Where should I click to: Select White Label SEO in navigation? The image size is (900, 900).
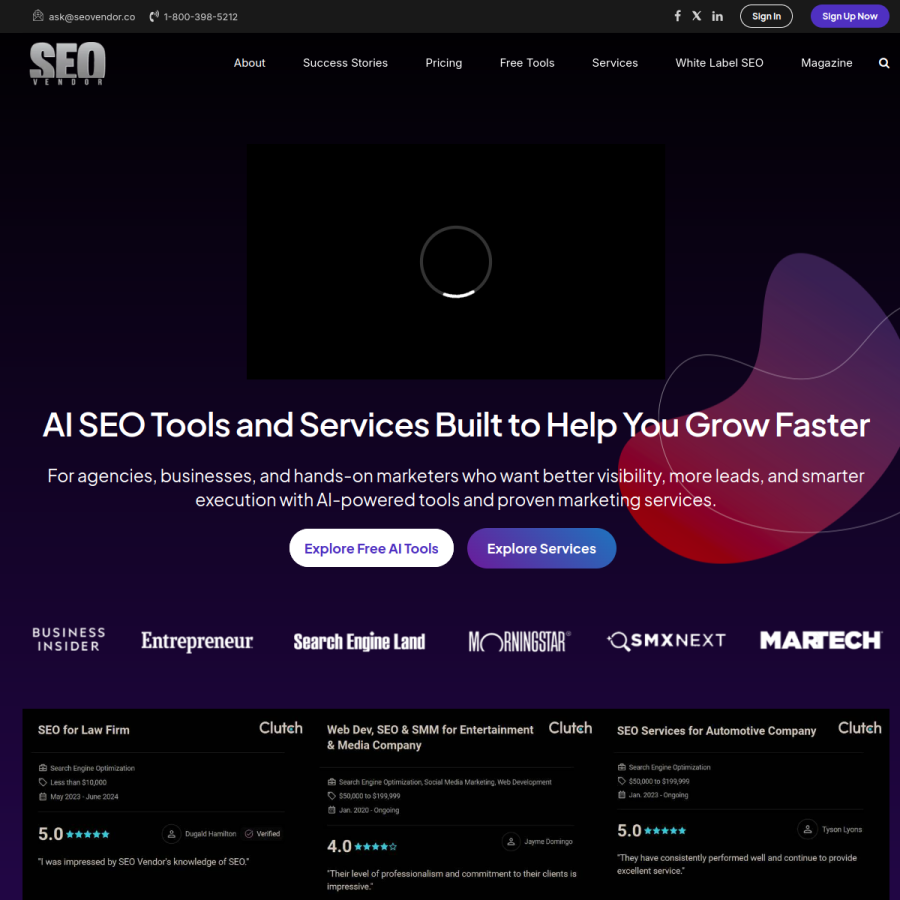[x=719, y=63]
